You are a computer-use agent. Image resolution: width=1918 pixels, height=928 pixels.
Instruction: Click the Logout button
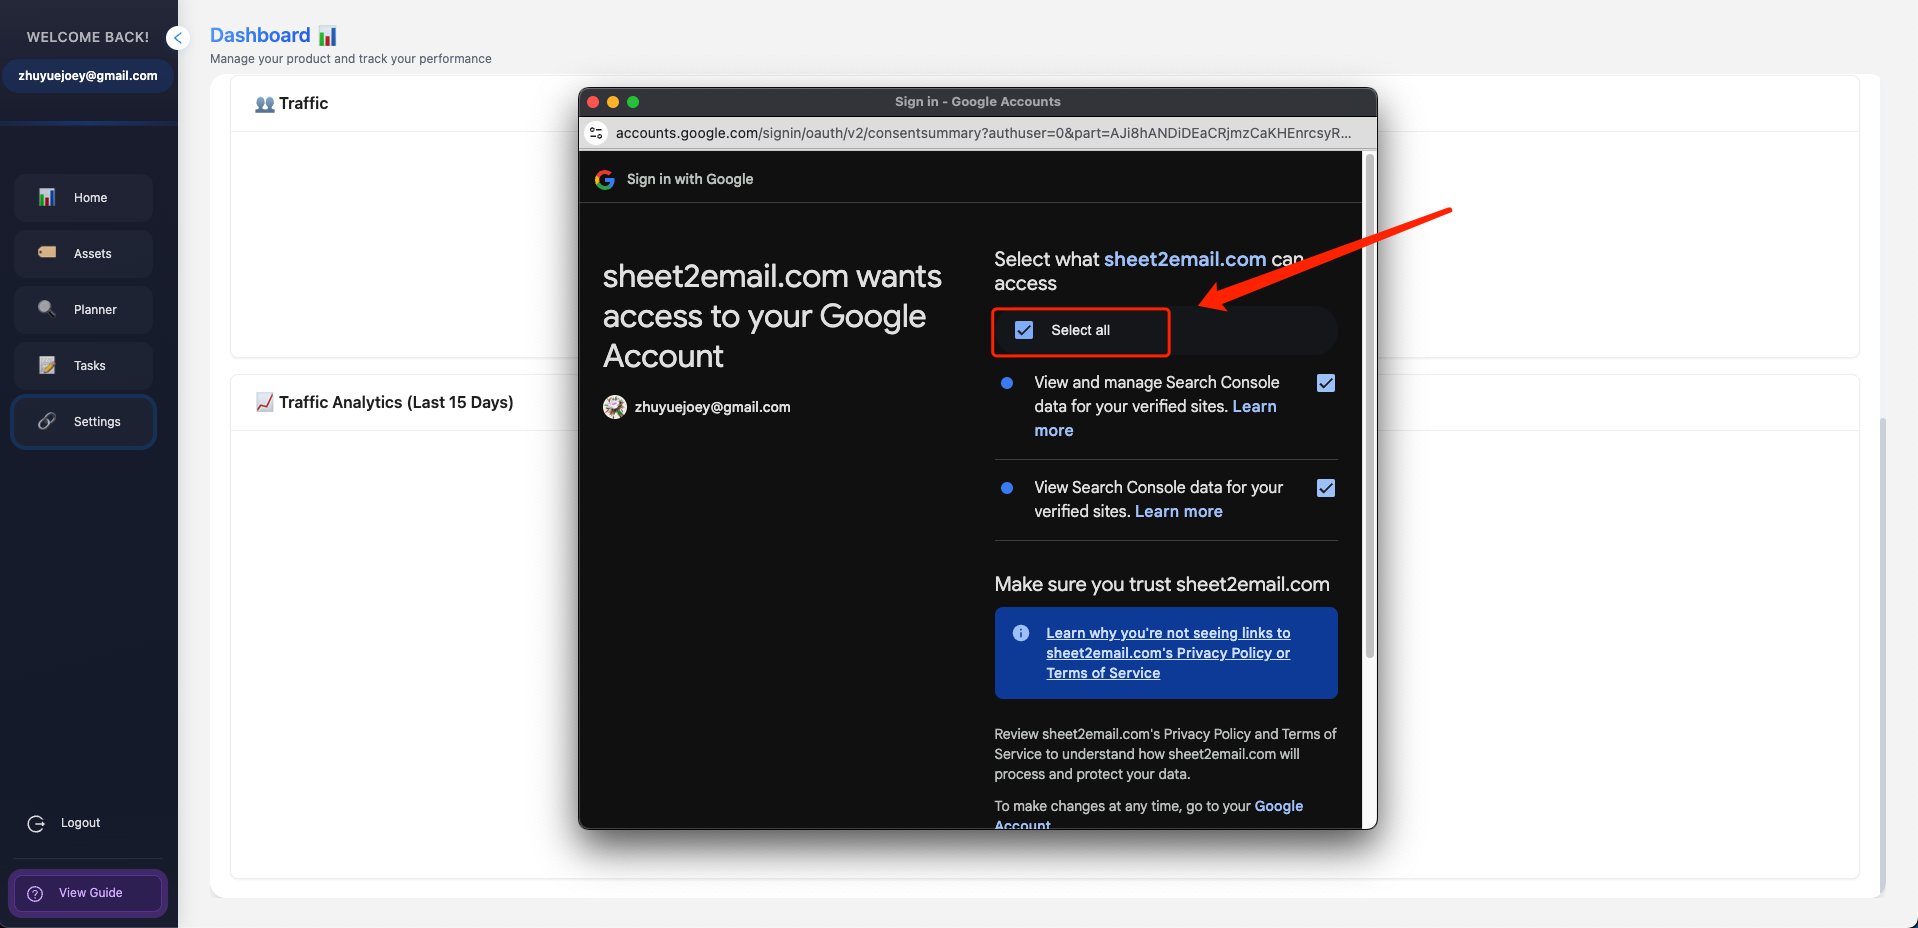[64, 823]
